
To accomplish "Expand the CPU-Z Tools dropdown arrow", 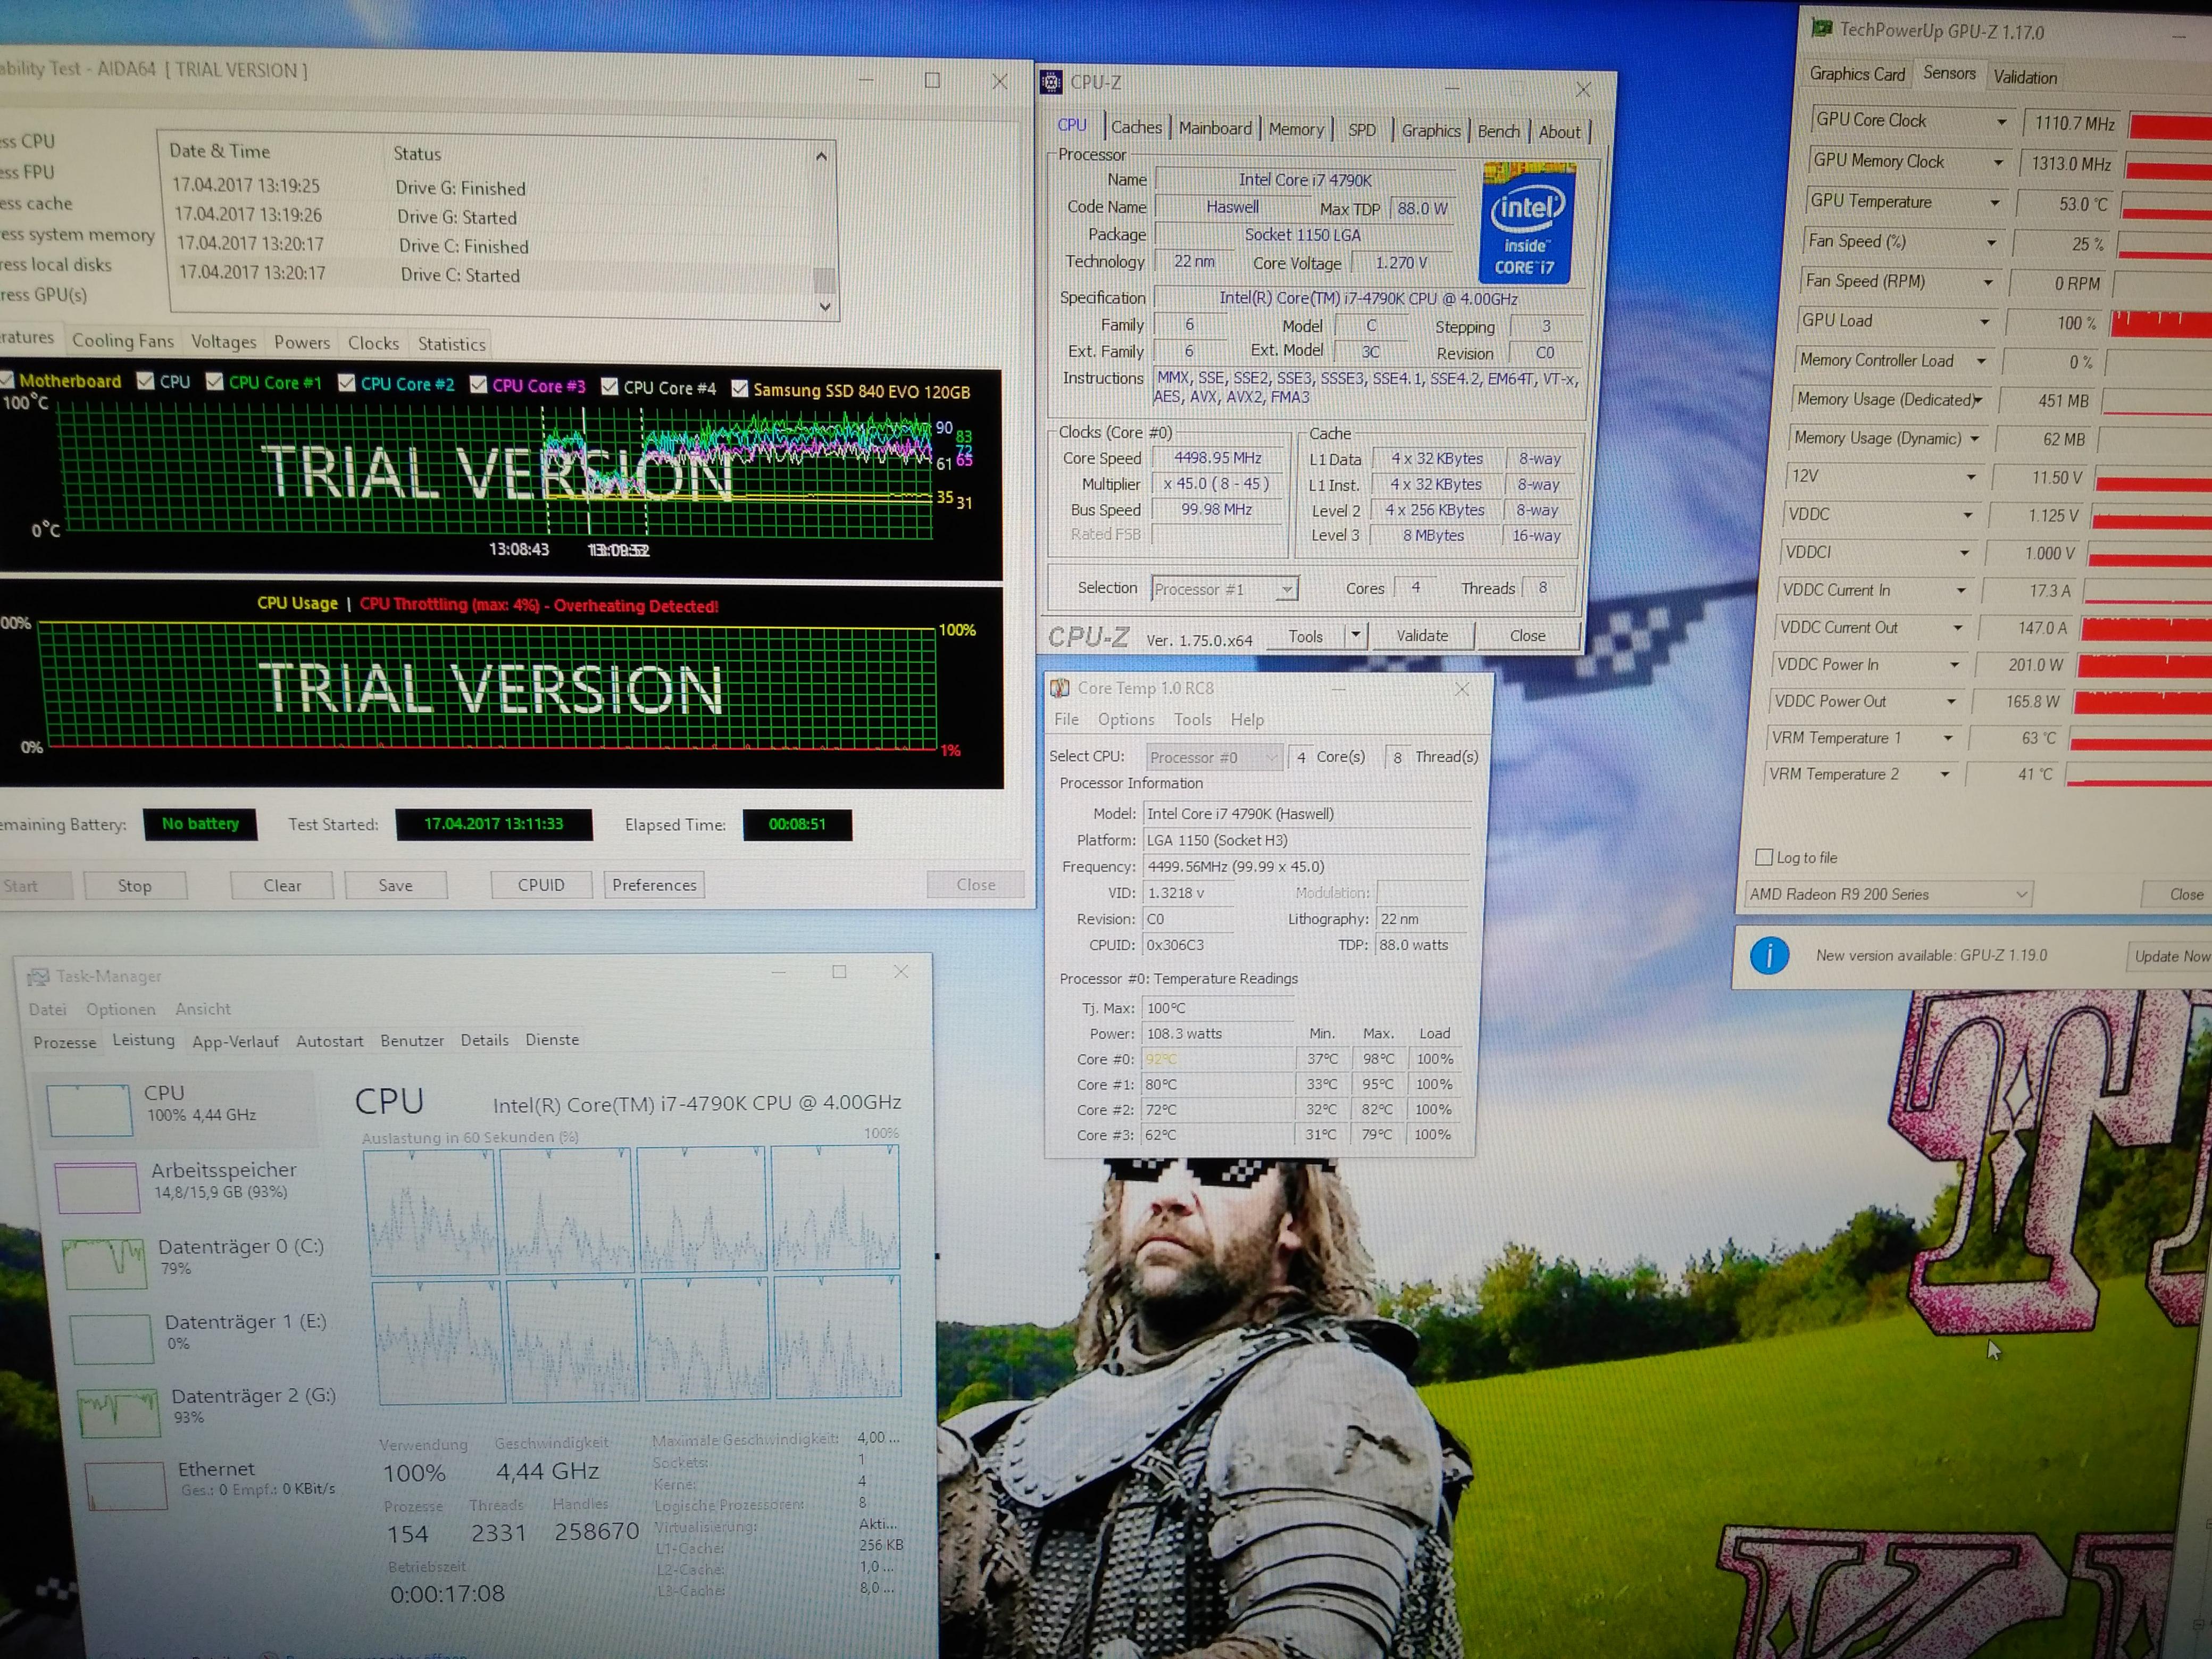I will tap(1355, 635).
